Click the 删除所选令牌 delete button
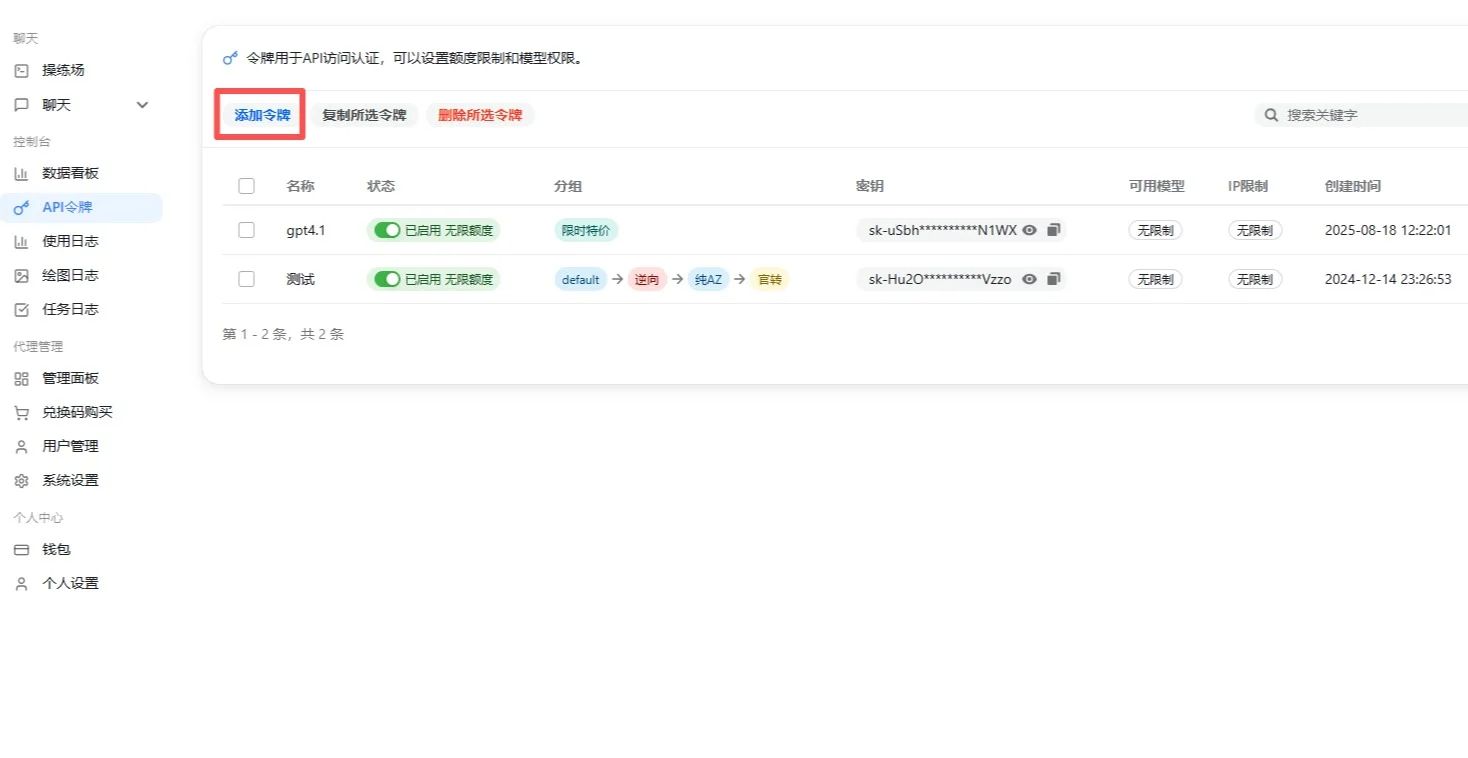 (480, 114)
